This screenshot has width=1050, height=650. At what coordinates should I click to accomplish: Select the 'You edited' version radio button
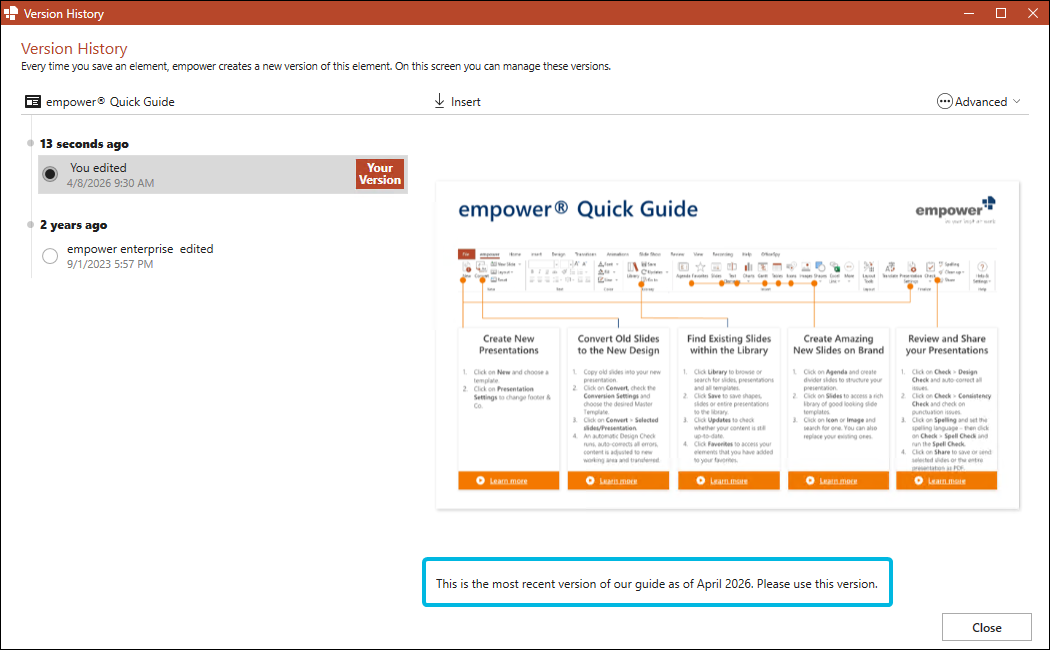tap(50, 175)
